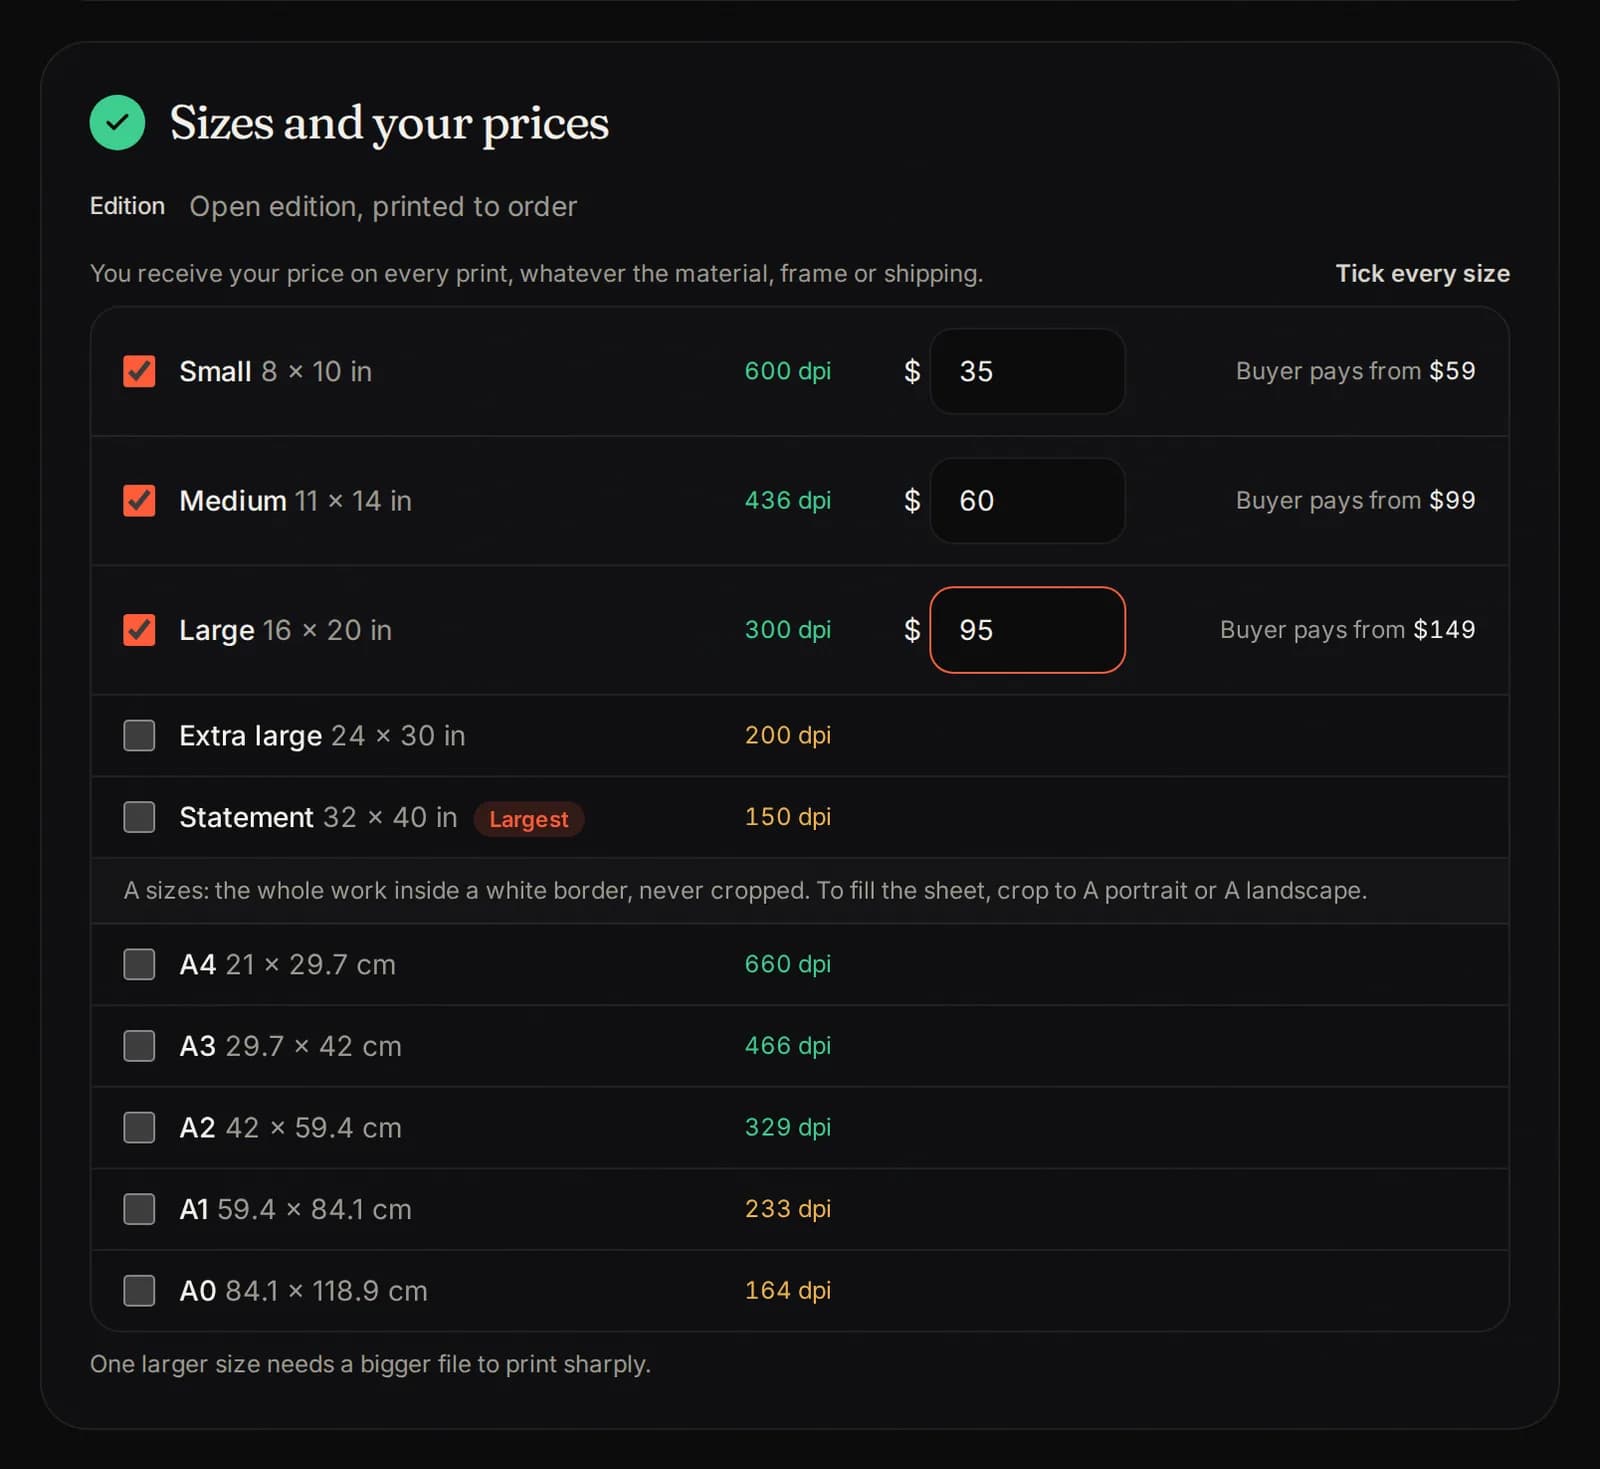Uncheck the Large 16 × 20 in size

(139, 630)
